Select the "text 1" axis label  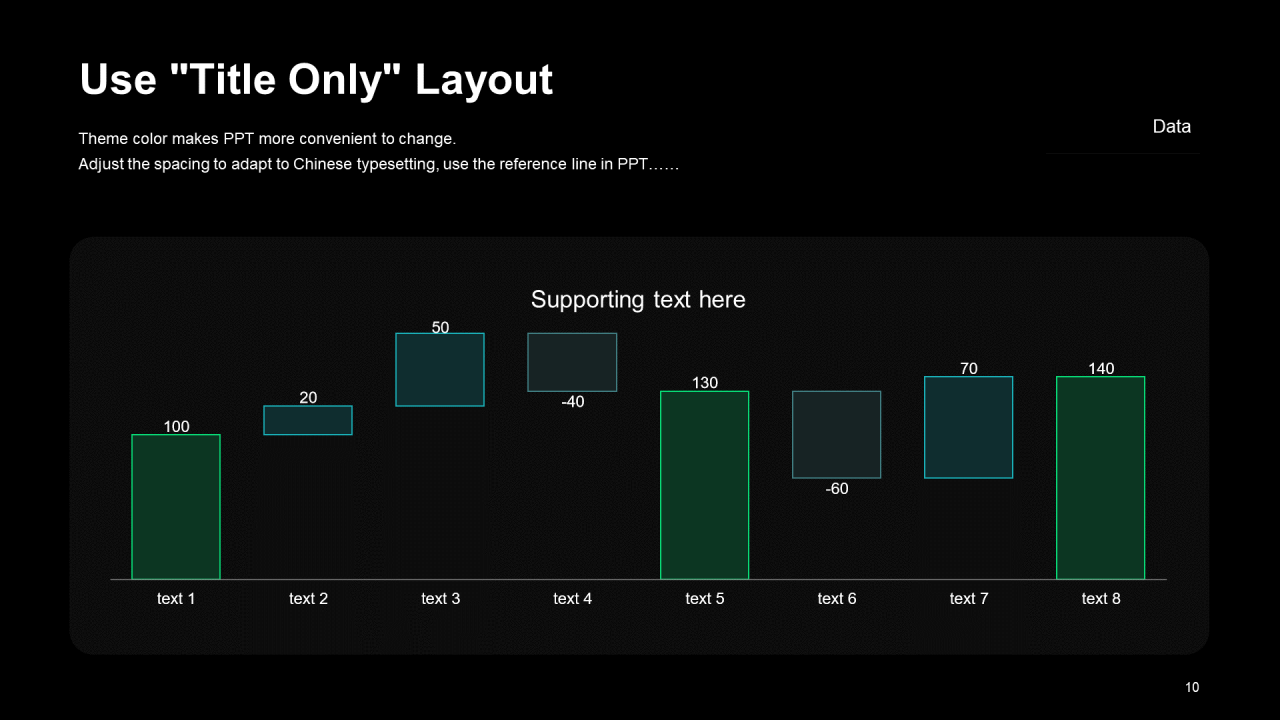pos(176,598)
